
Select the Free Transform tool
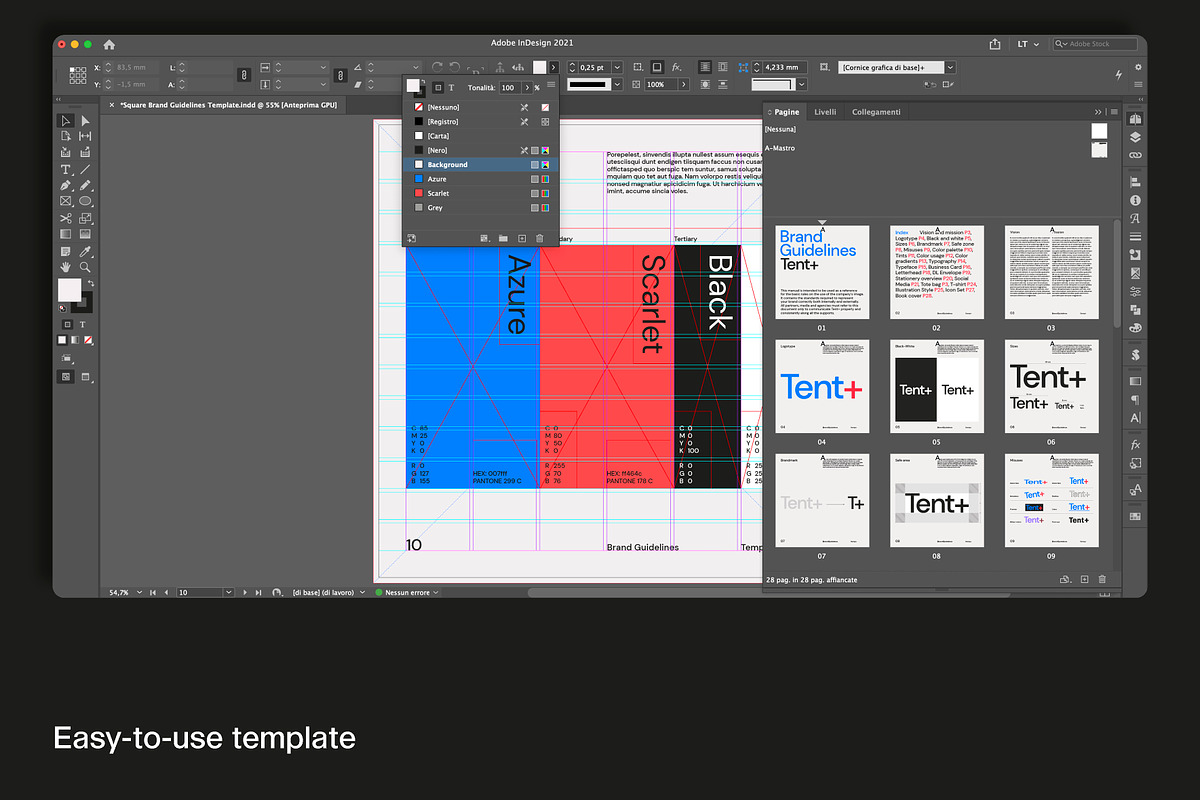pos(86,218)
